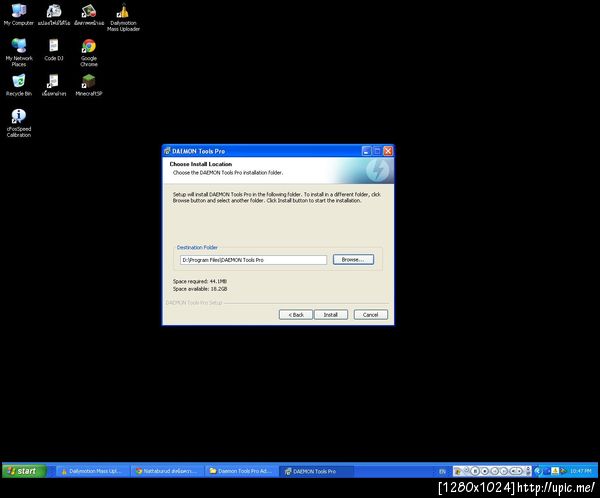The width and height of the screenshot is (600, 498).
Task: Click the Install button
Action: click(x=331, y=315)
